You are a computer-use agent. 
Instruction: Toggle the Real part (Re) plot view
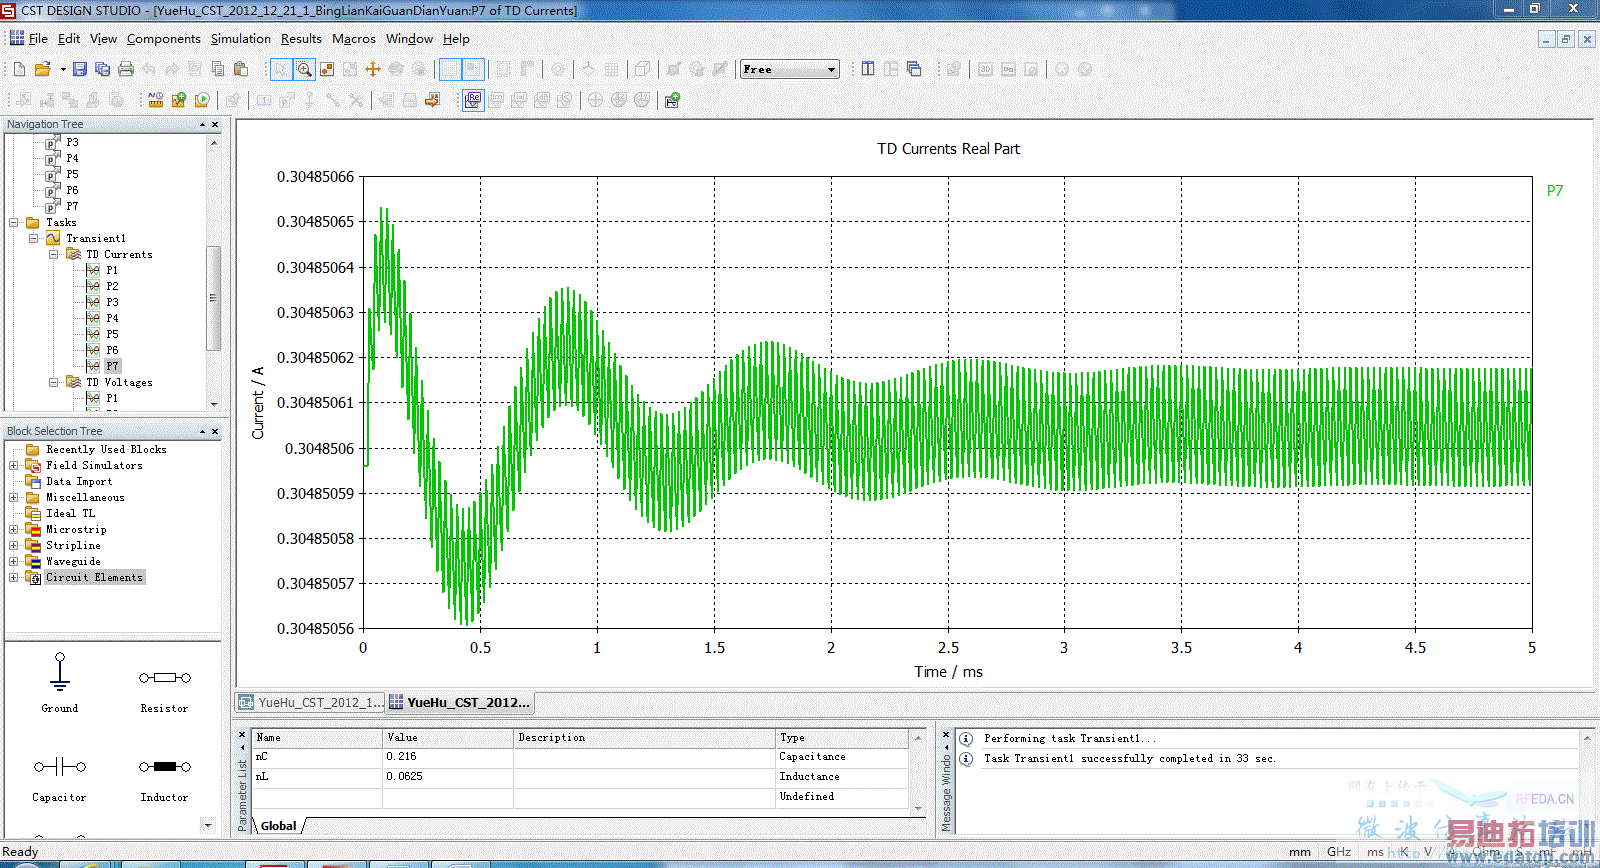(x=473, y=100)
